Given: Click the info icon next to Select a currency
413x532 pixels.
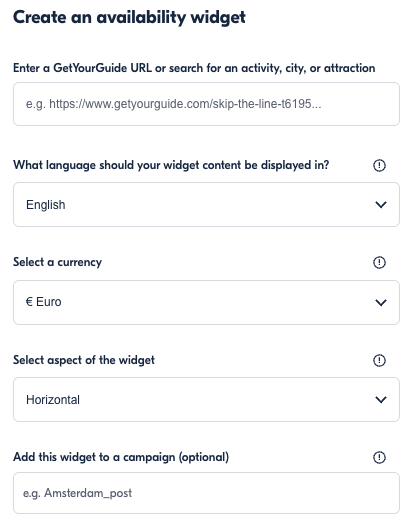Looking at the screenshot, I should pos(379,262).
